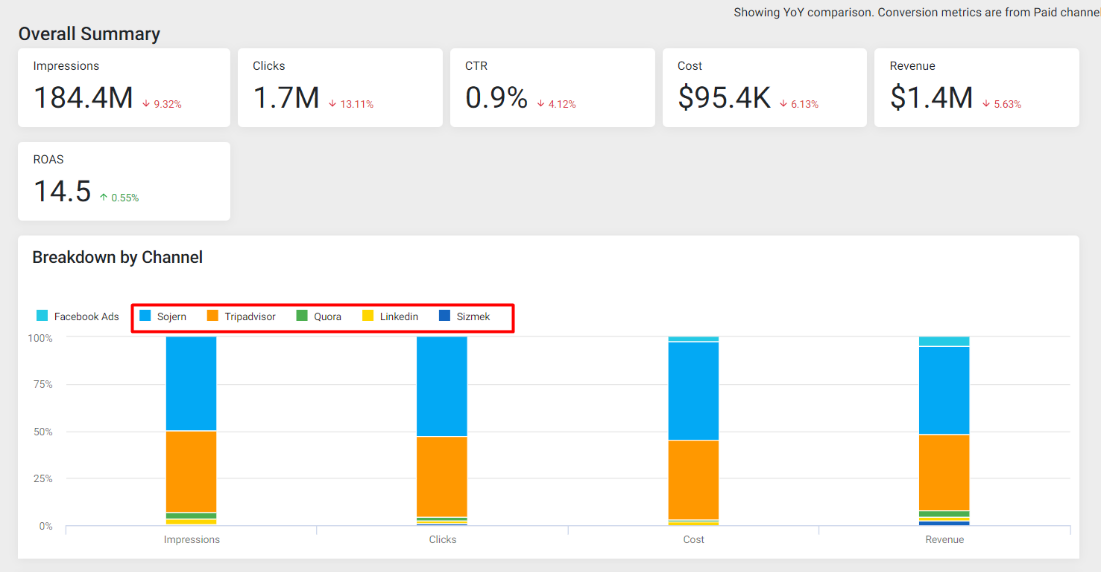1101x572 pixels.
Task: Select the 1.7M Clicks value
Action: tap(286, 98)
